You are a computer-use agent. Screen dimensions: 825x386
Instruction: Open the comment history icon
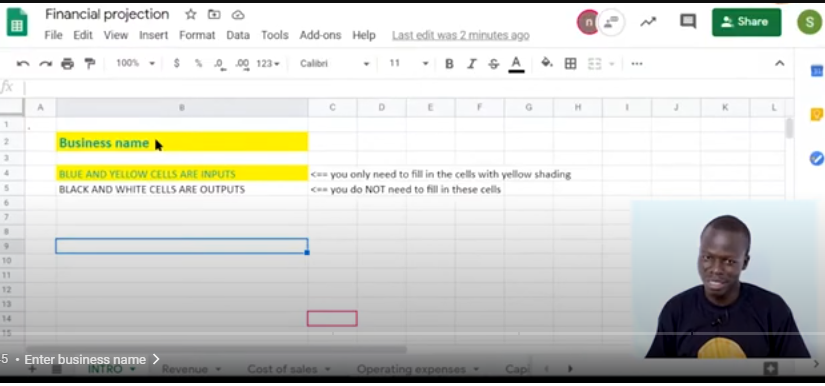coord(688,22)
